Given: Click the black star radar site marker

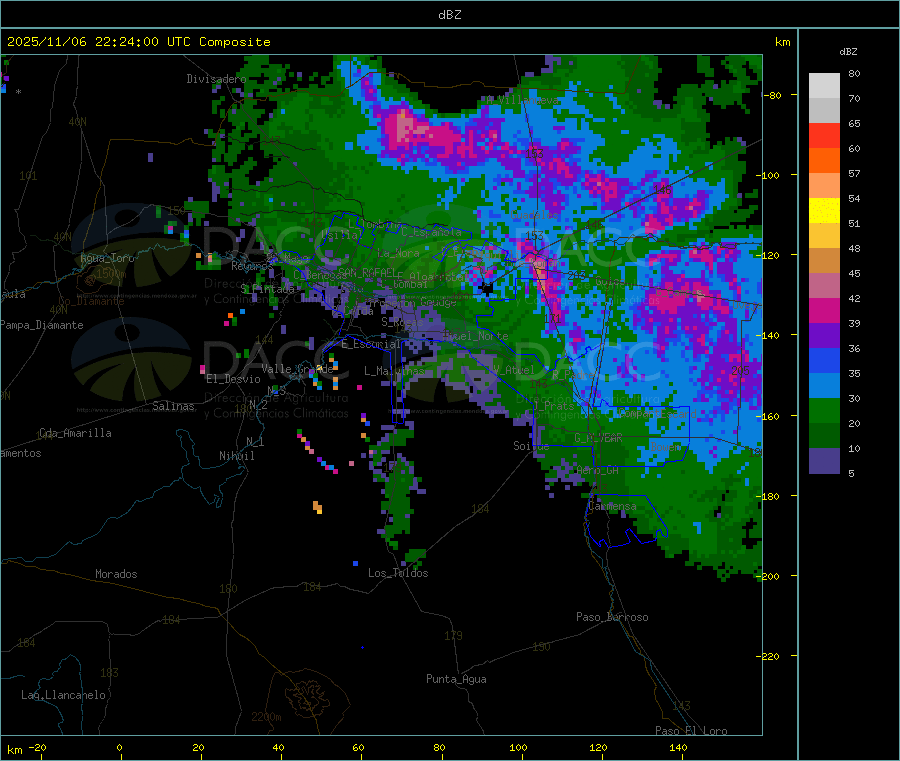Looking at the screenshot, I should (487, 289).
